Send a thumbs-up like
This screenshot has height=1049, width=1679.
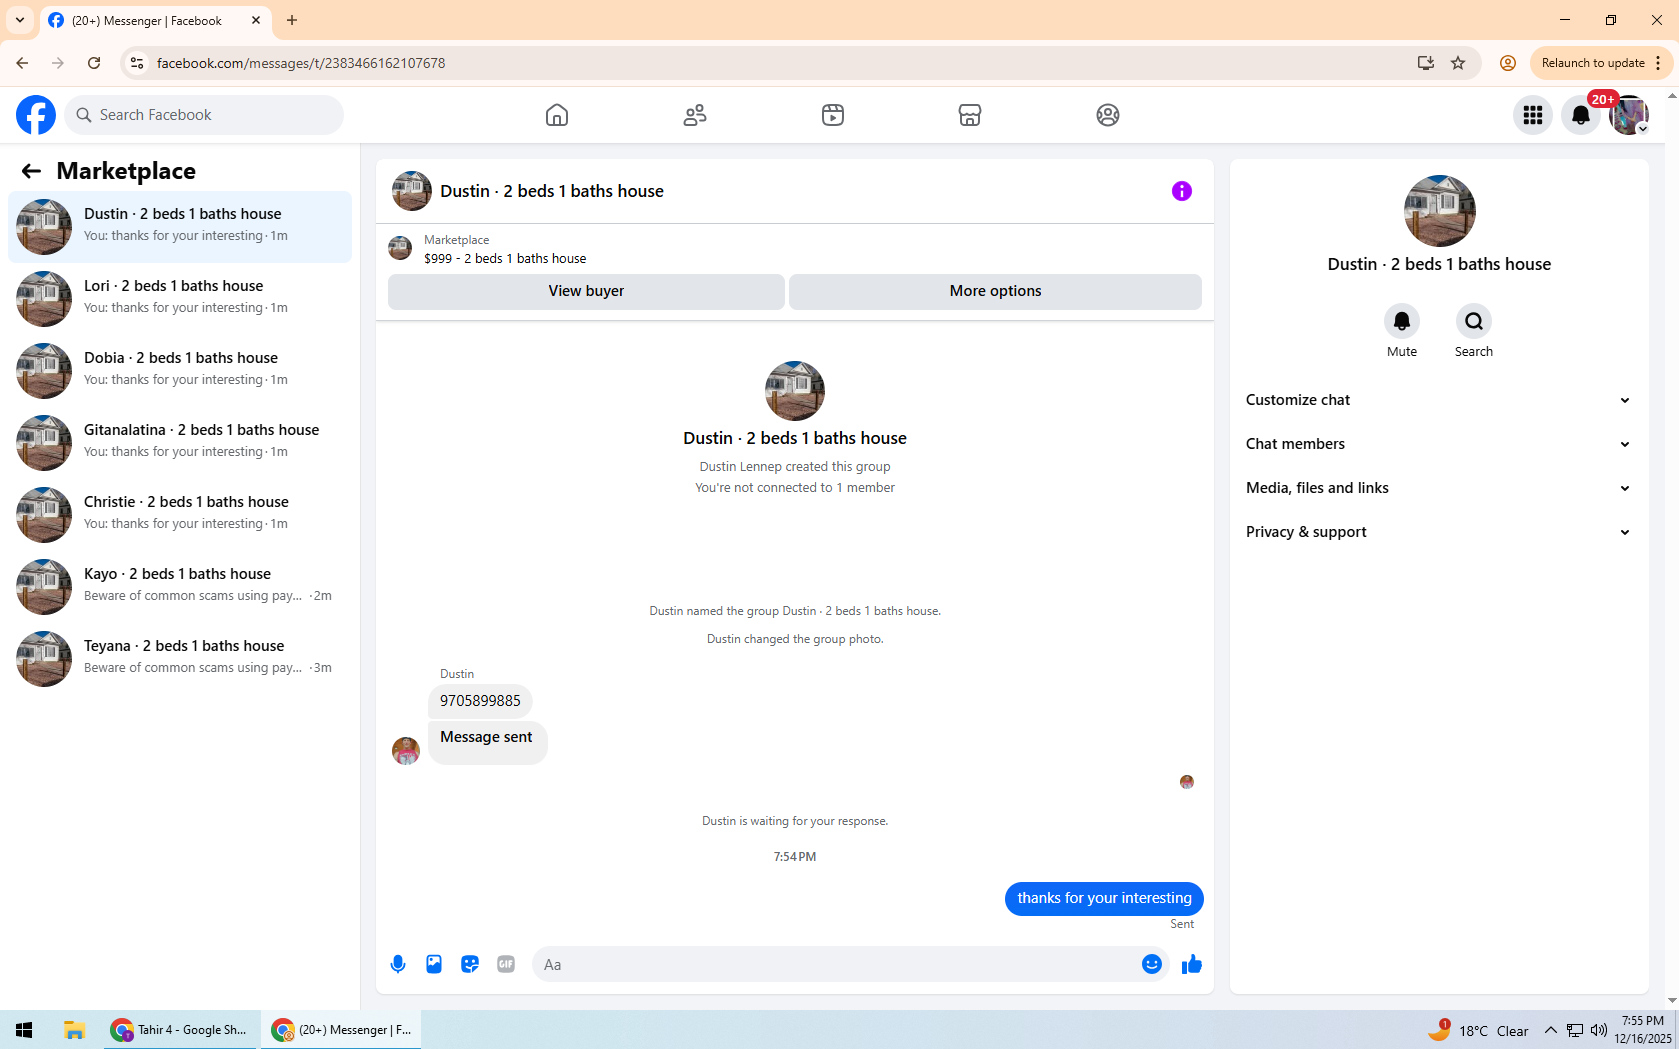(x=1192, y=964)
